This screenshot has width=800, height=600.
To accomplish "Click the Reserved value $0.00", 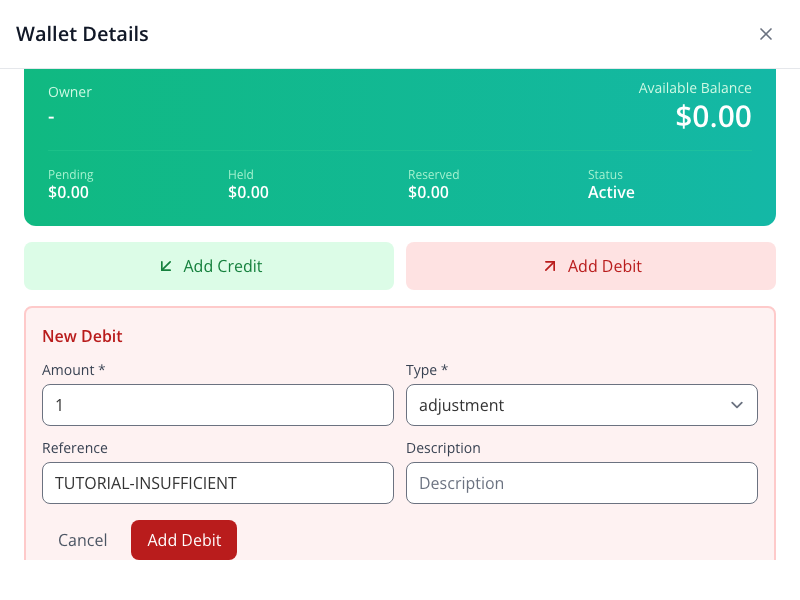I will pyautogui.click(x=428, y=192).
